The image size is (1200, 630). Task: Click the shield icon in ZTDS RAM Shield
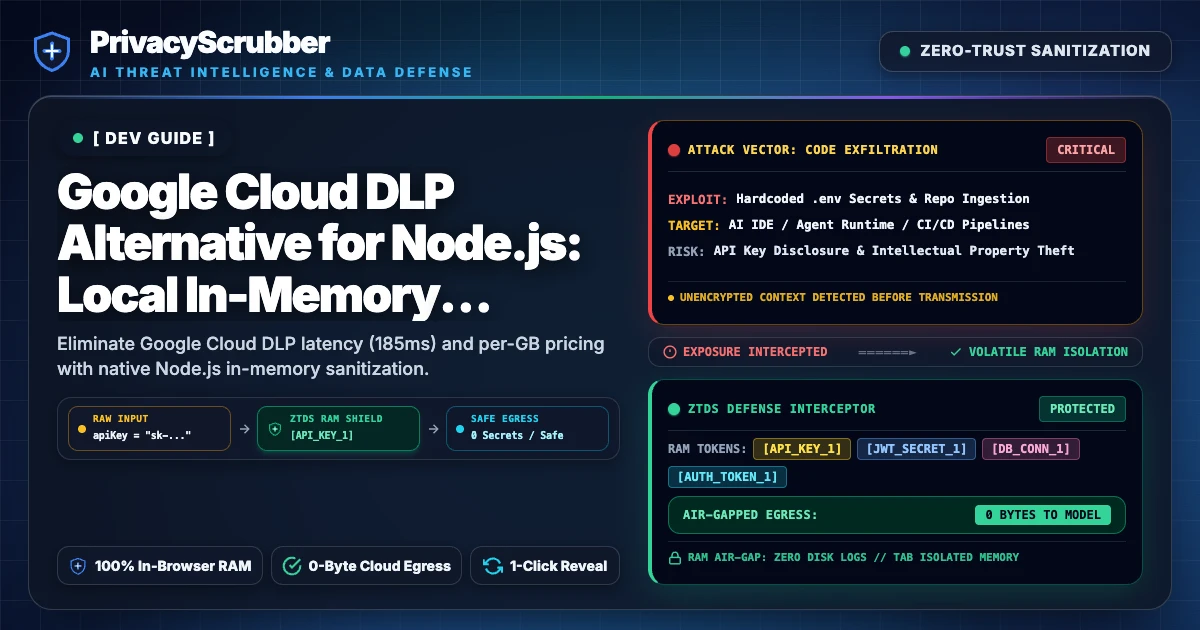click(275, 428)
